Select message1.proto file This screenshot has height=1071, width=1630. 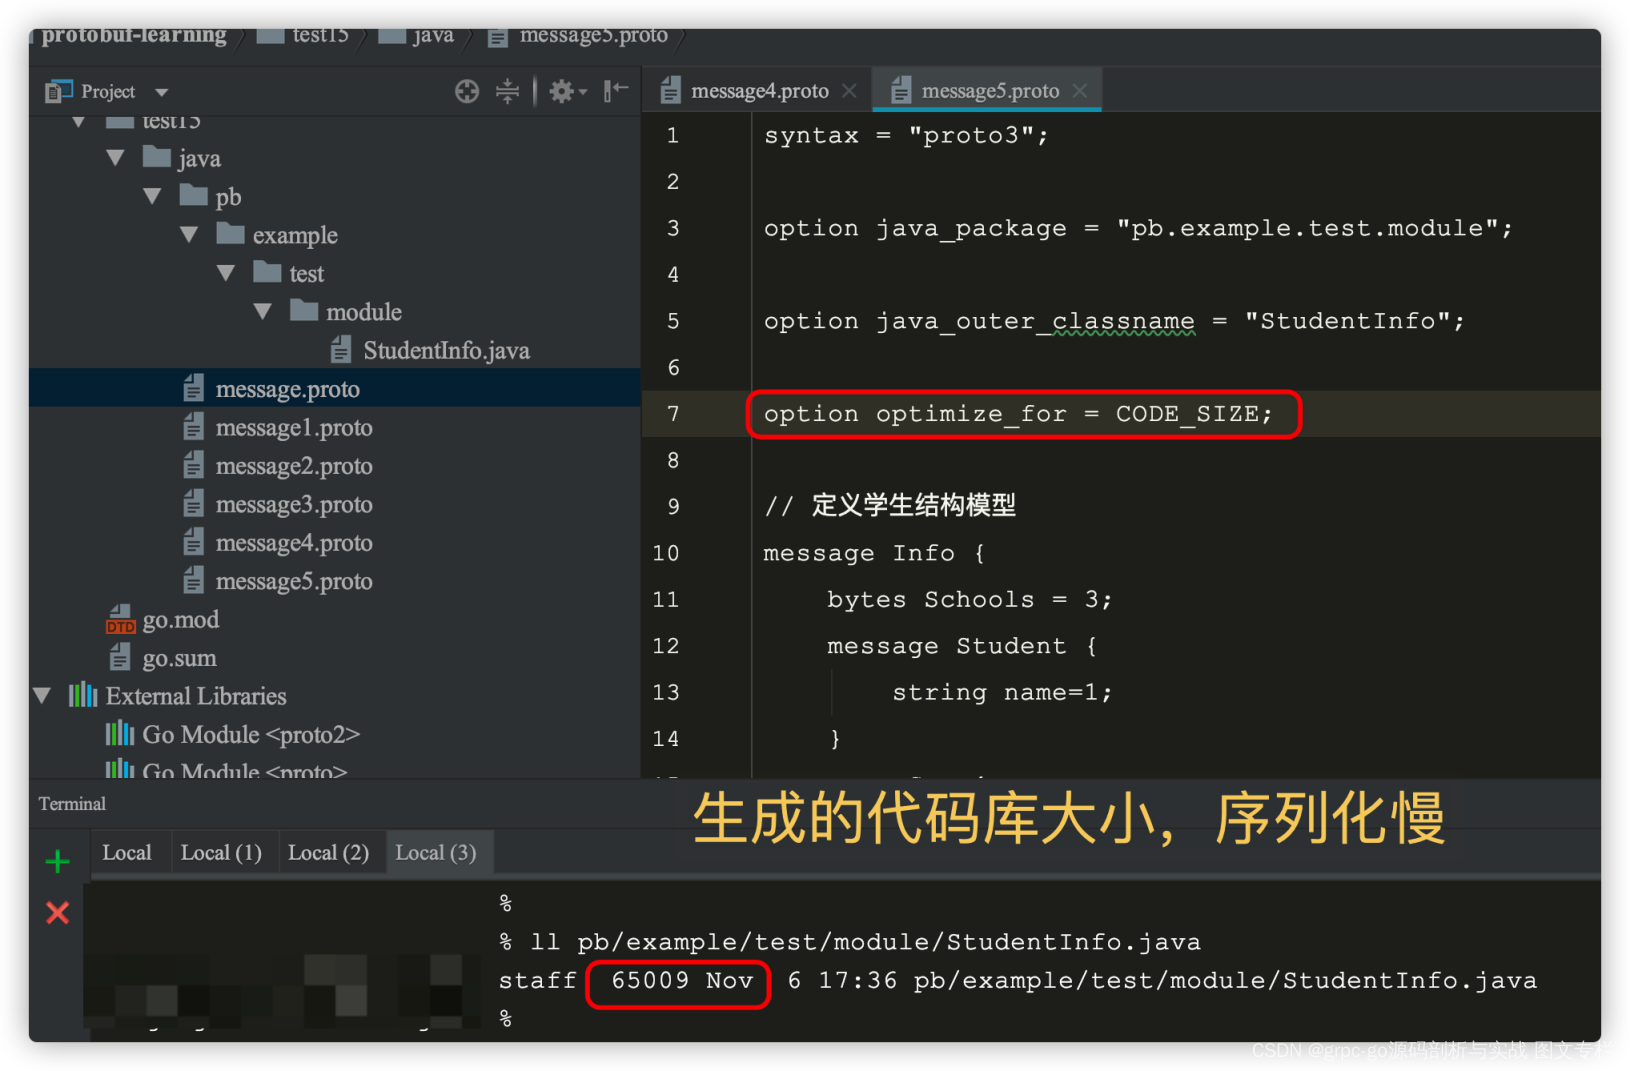[294, 428]
